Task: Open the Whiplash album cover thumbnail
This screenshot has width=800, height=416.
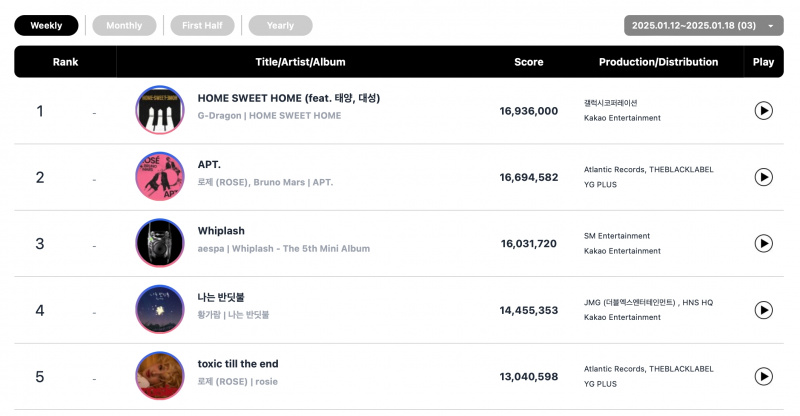Action: (x=160, y=243)
